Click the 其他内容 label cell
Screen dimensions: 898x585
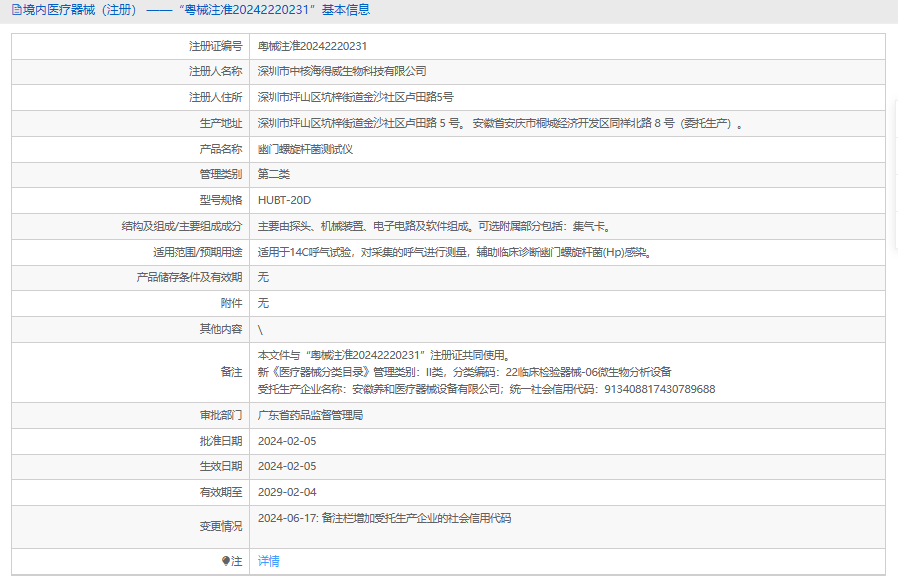131,329
